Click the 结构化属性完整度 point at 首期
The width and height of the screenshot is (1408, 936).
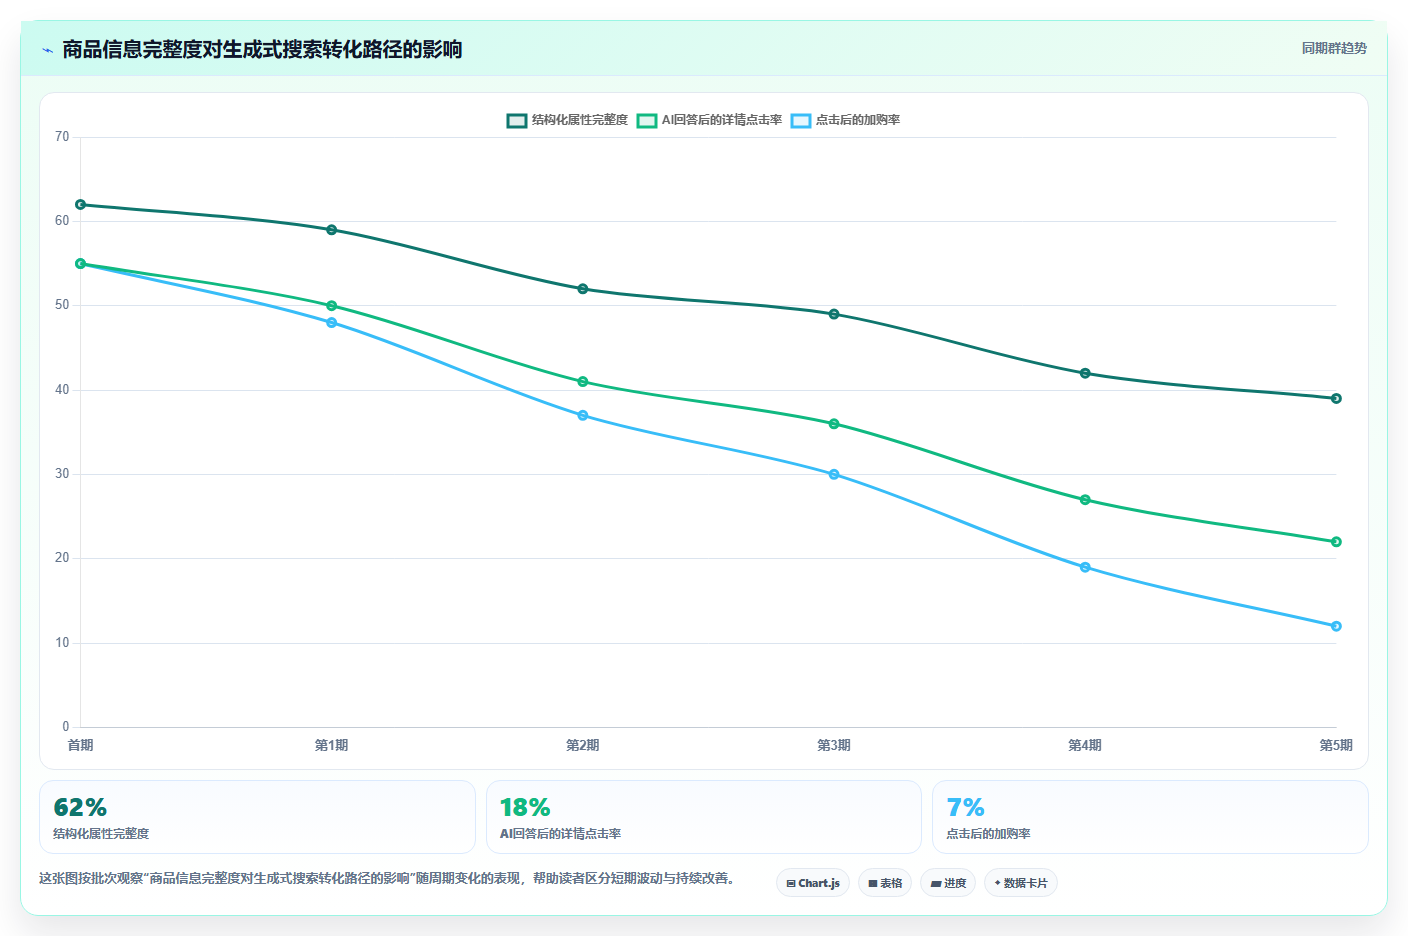81,204
